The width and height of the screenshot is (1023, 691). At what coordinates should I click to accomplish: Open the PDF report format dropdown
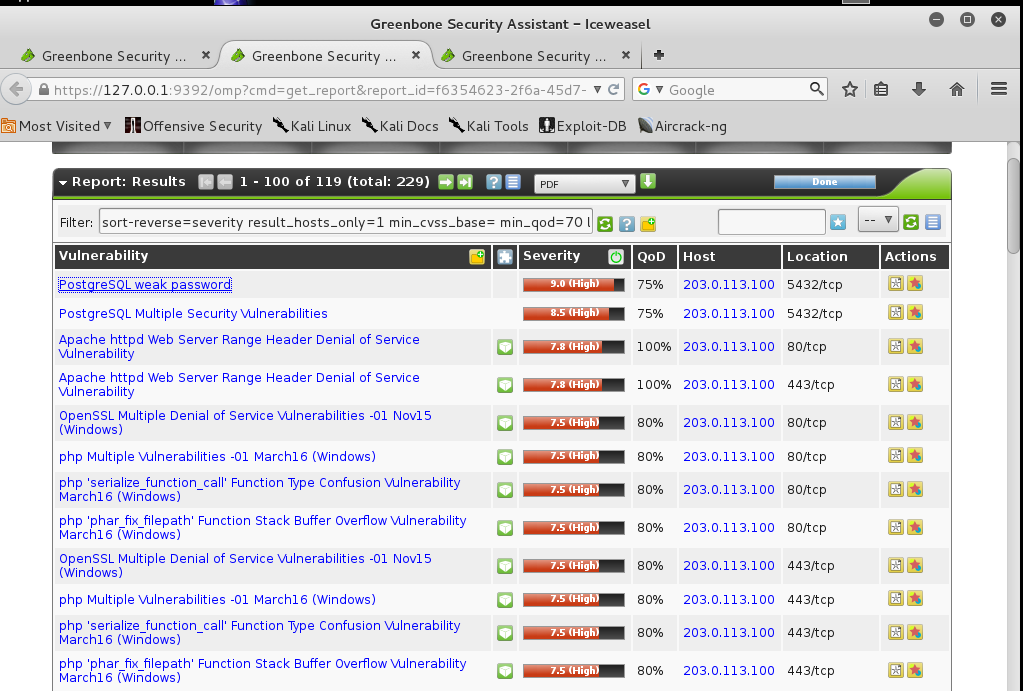pos(584,184)
